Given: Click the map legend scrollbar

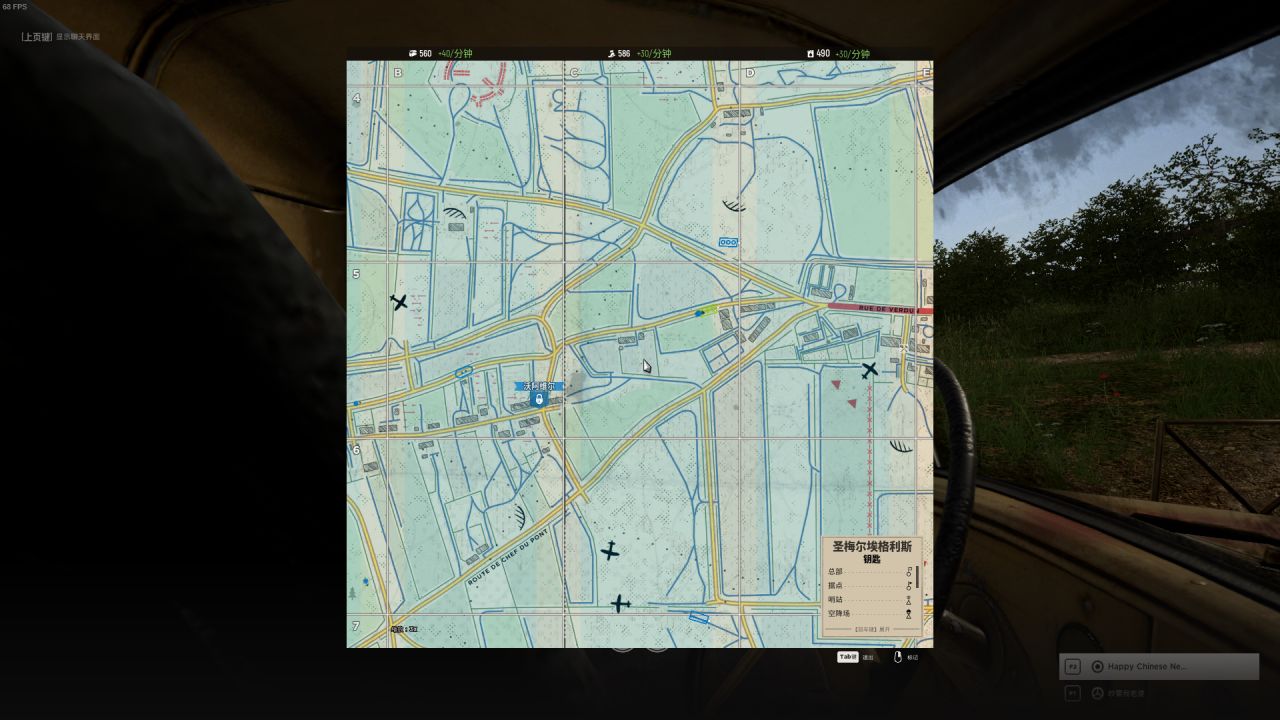Looking at the screenshot, I should click(917, 577).
